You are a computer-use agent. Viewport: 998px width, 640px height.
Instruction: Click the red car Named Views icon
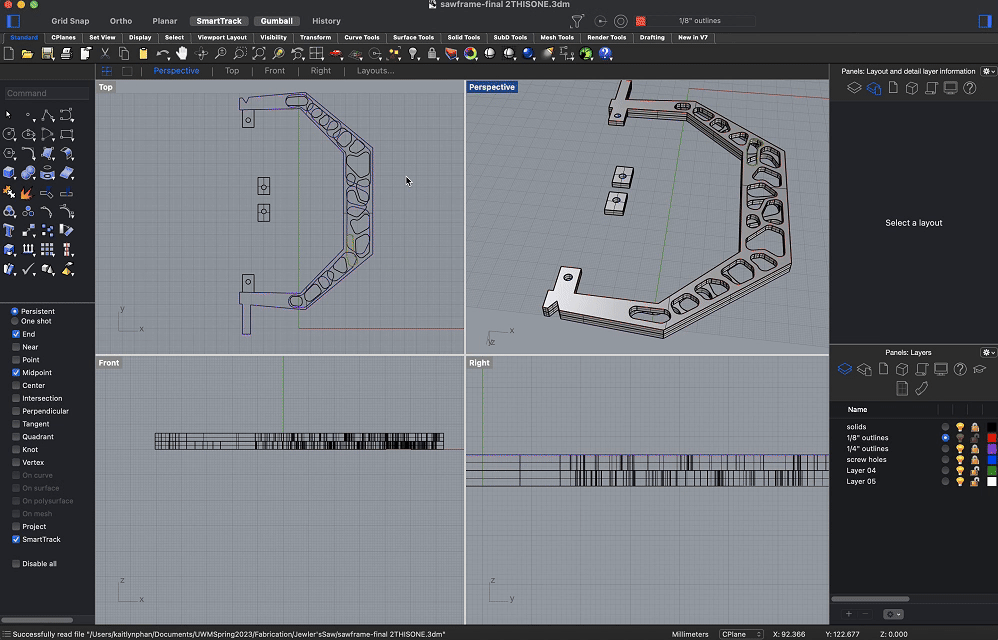tap(336, 53)
